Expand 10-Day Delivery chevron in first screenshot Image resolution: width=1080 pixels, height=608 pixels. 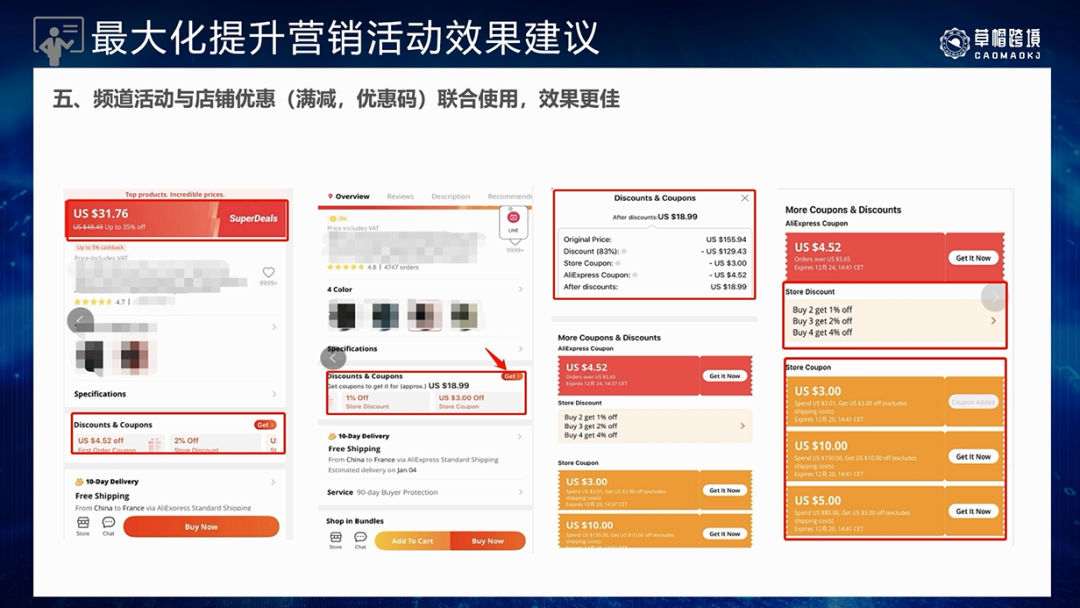(273, 482)
